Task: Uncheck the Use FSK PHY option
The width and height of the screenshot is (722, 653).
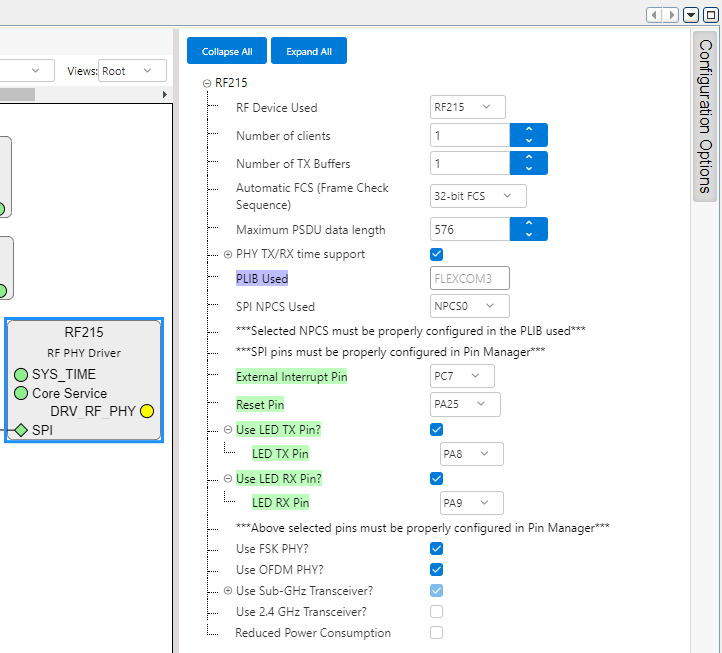Action: [x=436, y=548]
